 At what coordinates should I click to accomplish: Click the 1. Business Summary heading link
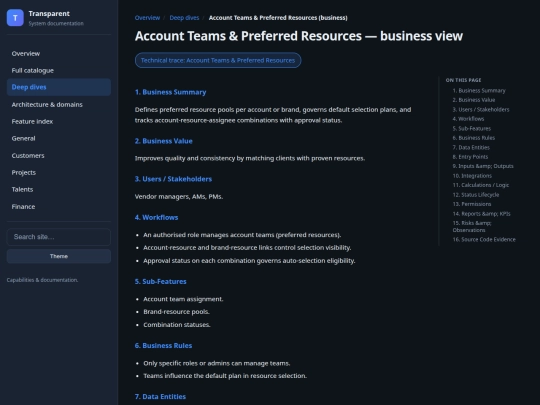170,92
